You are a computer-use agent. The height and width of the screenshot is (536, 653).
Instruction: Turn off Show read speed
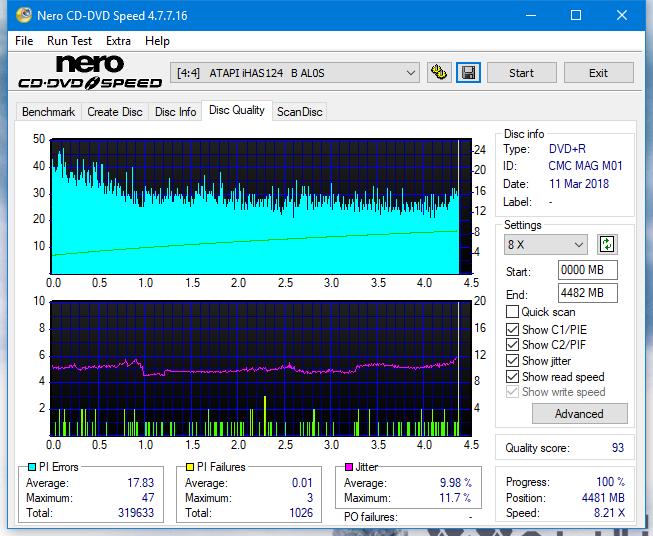[x=512, y=376]
